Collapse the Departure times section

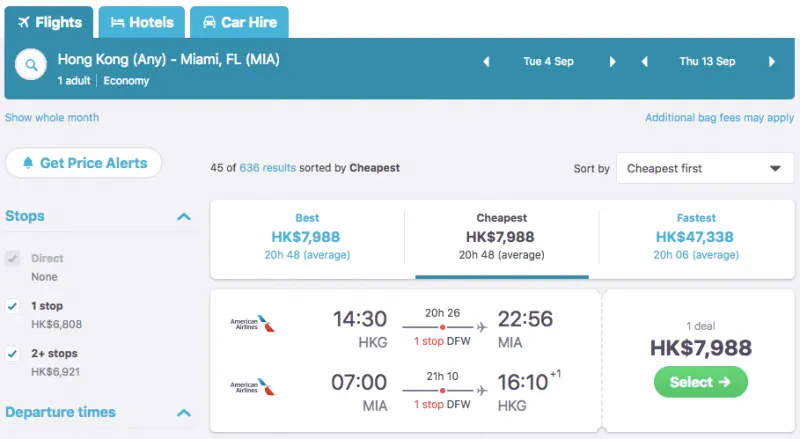[184, 412]
